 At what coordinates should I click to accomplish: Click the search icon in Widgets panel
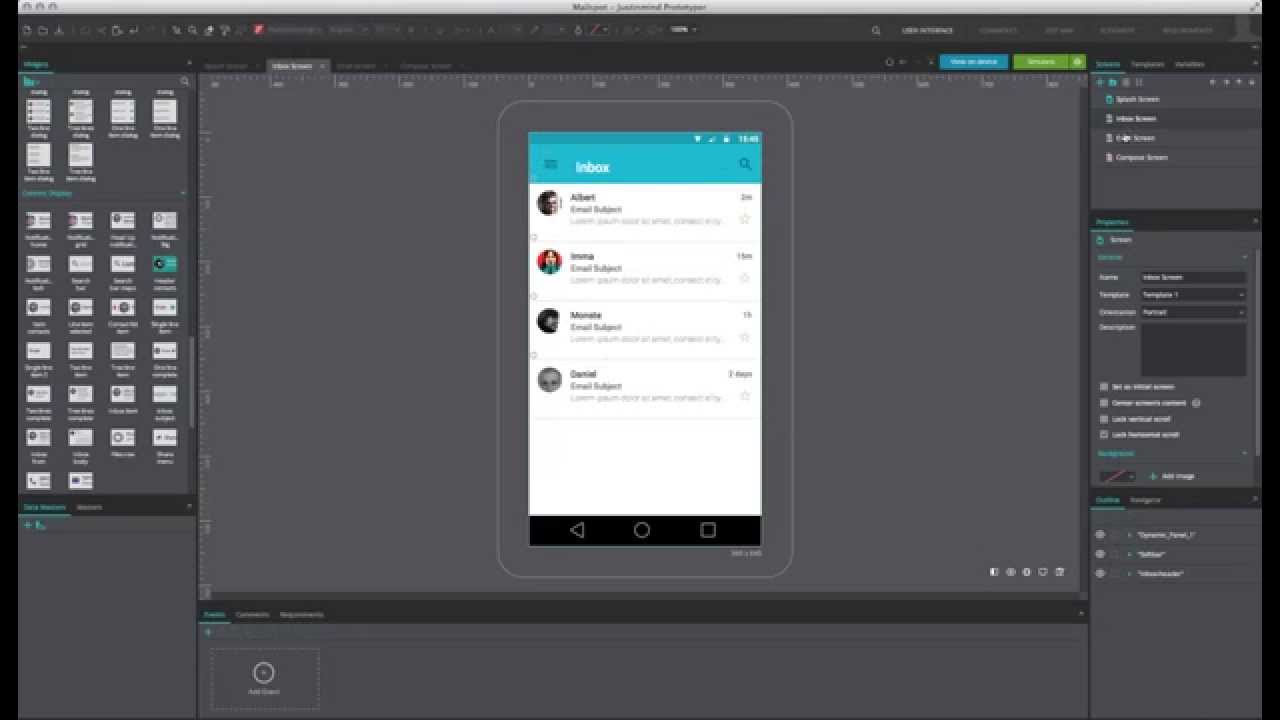[185, 82]
